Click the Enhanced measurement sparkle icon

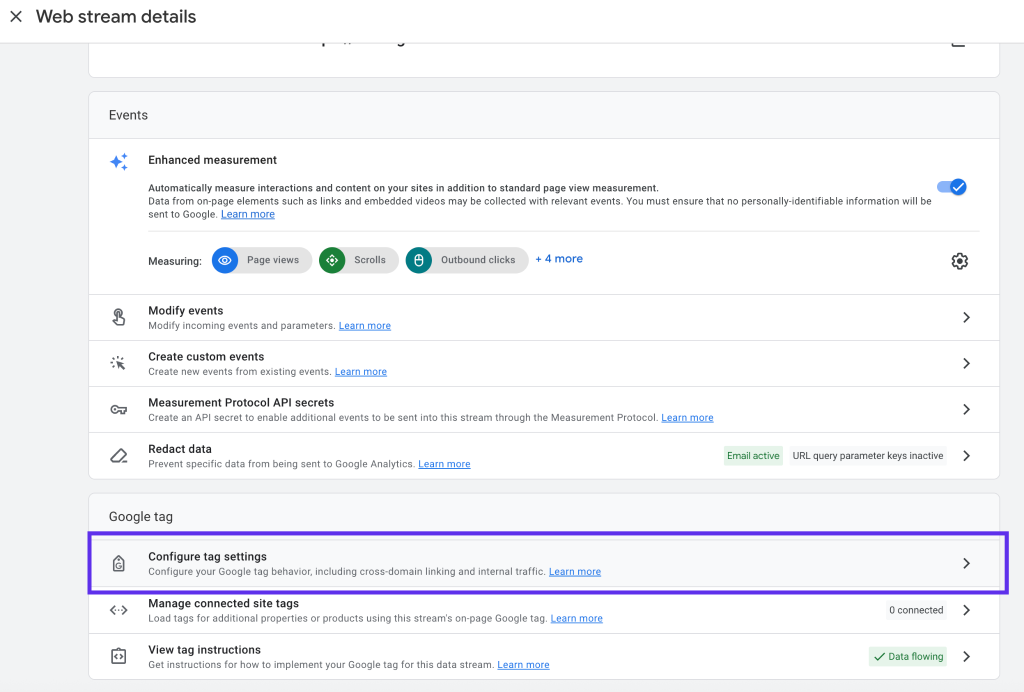tap(119, 162)
